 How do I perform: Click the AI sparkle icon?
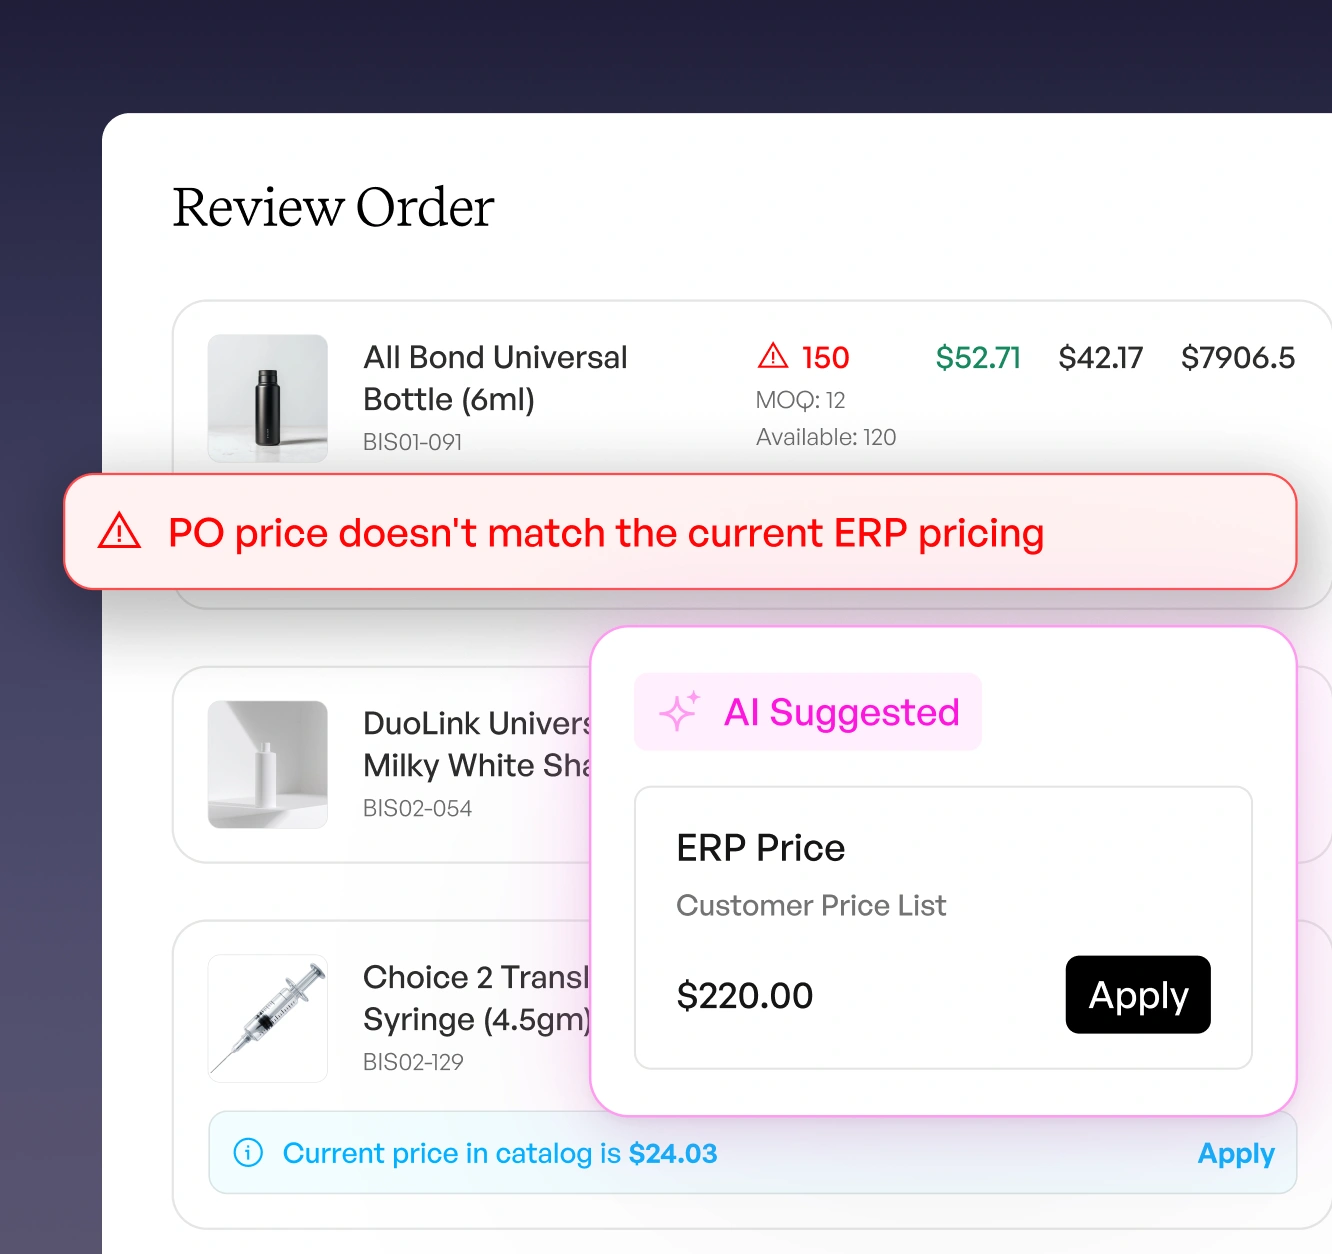click(679, 712)
